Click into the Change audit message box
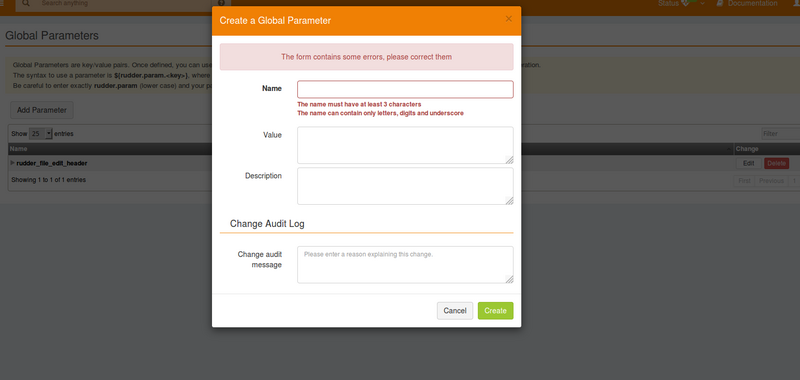 405,265
